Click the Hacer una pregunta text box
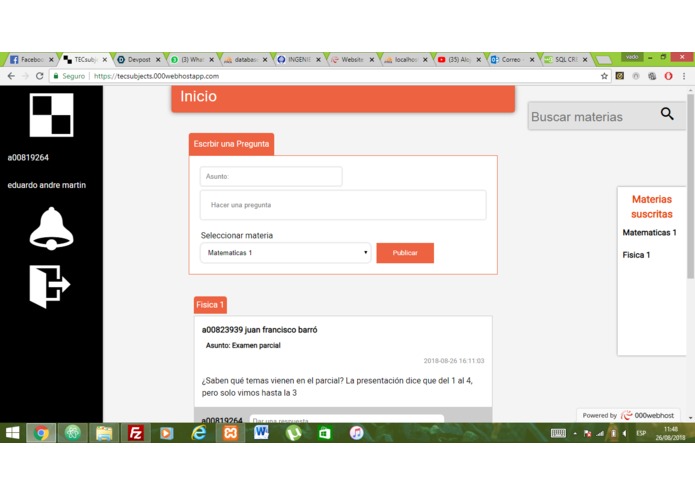This screenshot has width=695, height=494. click(343, 205)
